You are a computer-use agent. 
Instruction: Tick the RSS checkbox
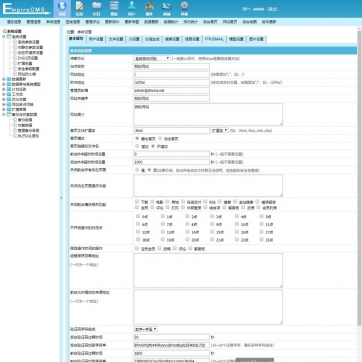(x=205, y=202)
